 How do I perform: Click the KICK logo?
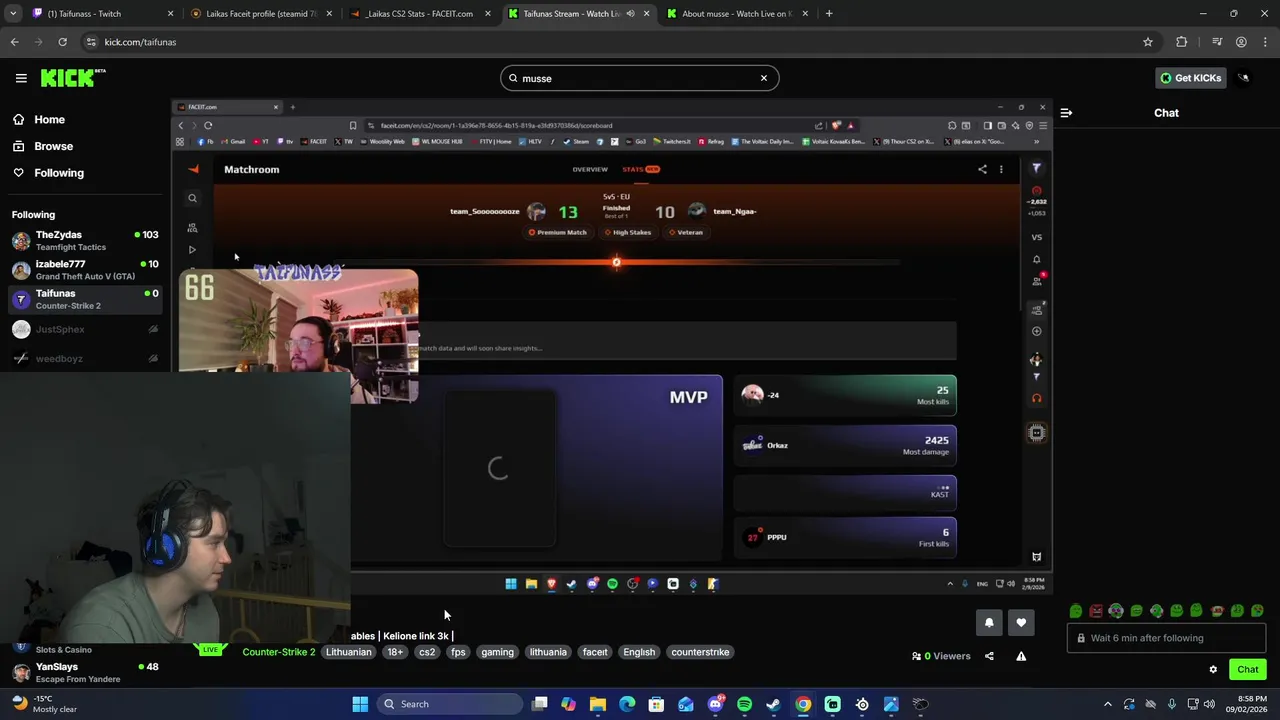73,78
